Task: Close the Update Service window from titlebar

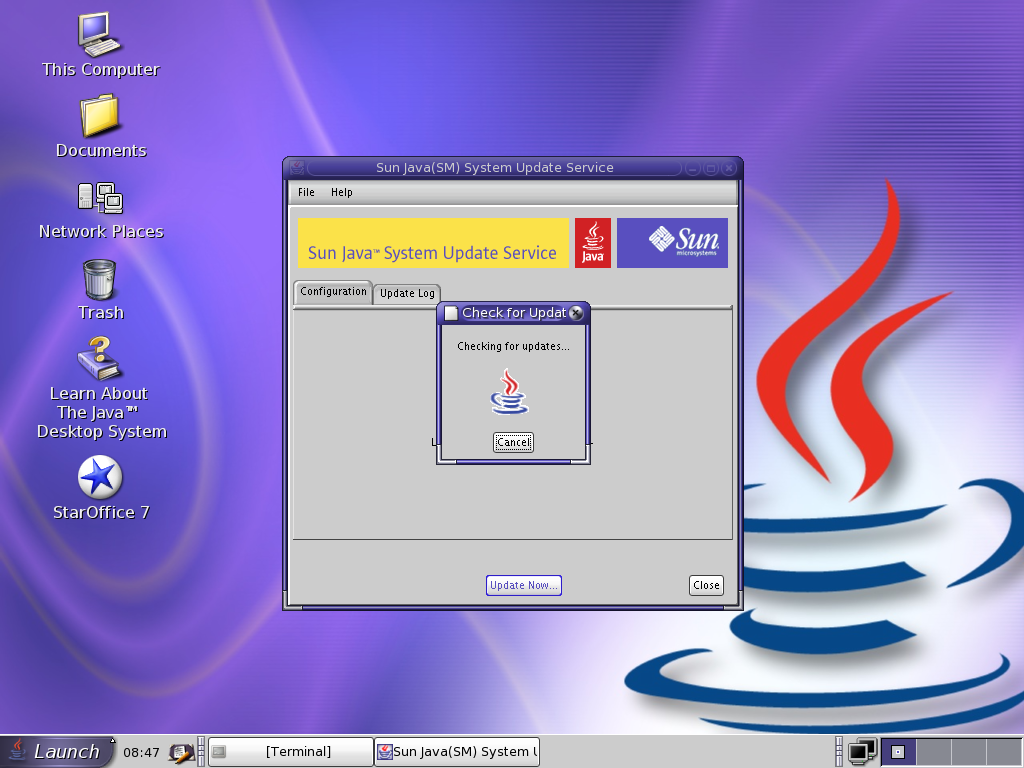Action: point(729,168)
